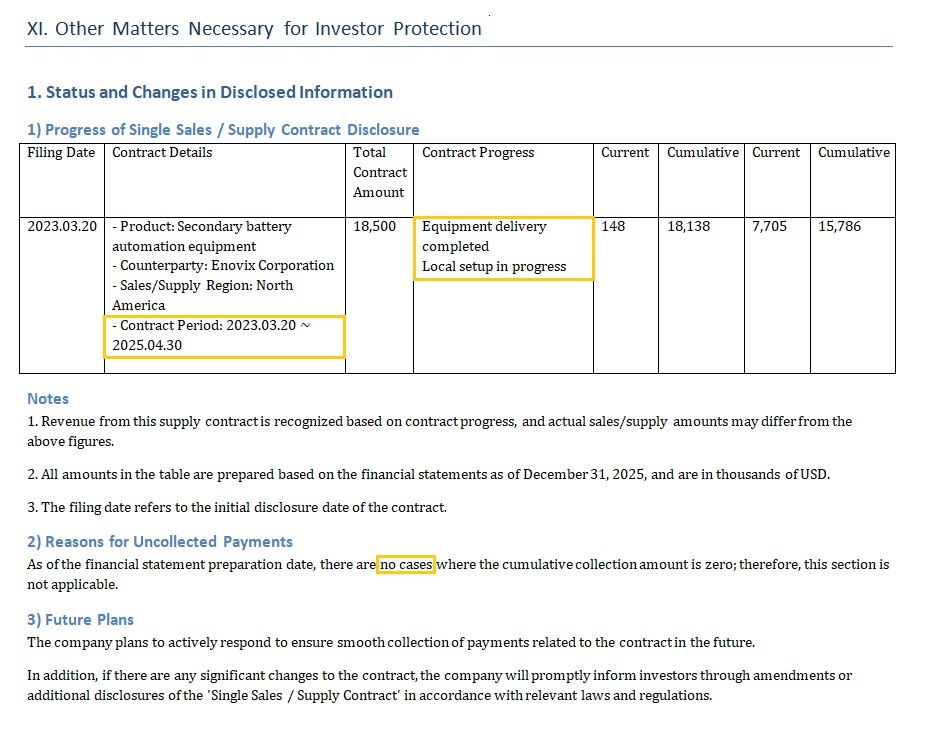Click the 'Cumulative' column header
This screenshot has height=734, width=935.
pos(701,152)
